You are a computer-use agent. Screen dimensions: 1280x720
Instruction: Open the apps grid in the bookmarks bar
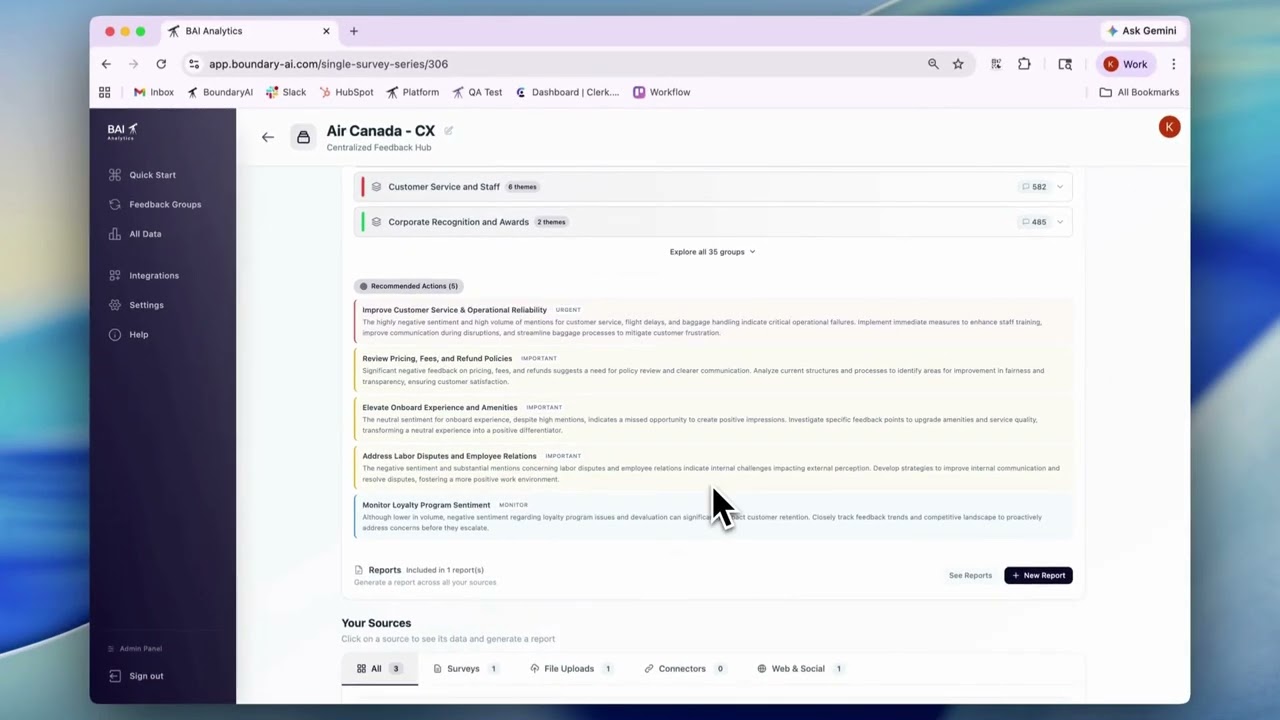[105, 92]
